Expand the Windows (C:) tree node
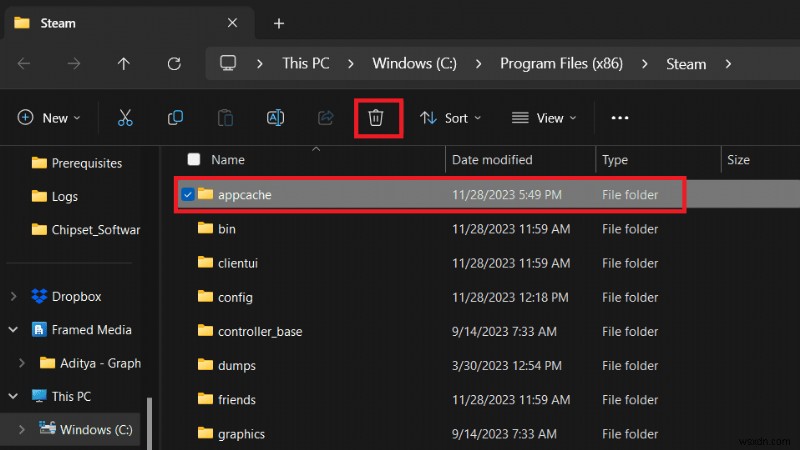 (x=21, y=430)
